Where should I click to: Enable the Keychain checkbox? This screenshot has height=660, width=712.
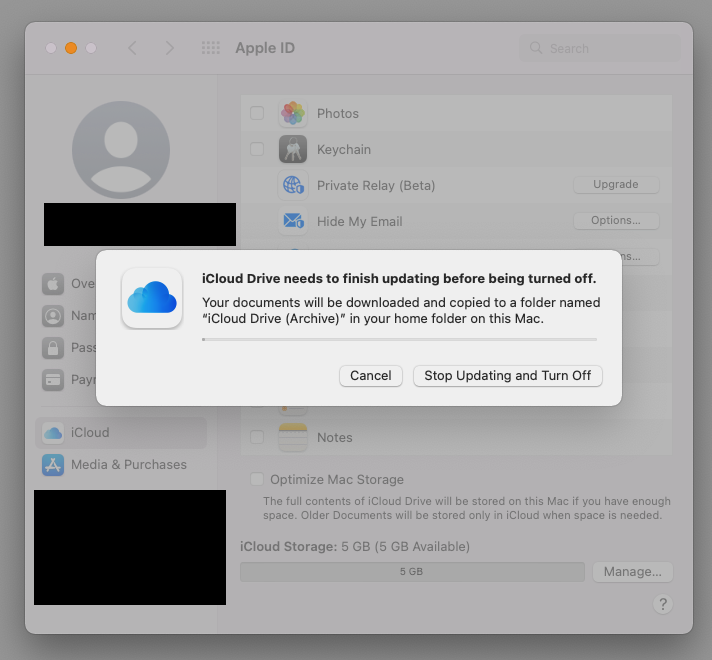pyautogui.click(x=257, y=149)
